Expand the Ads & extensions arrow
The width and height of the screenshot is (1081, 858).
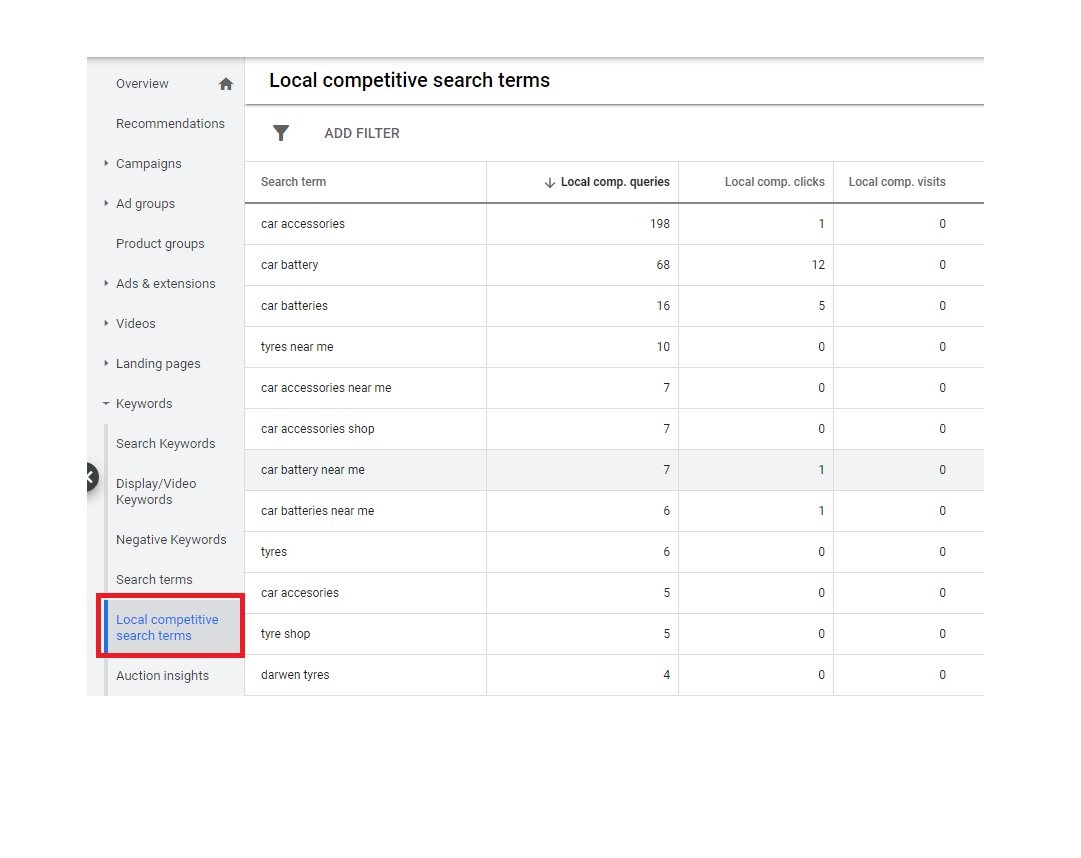(106, 283)
